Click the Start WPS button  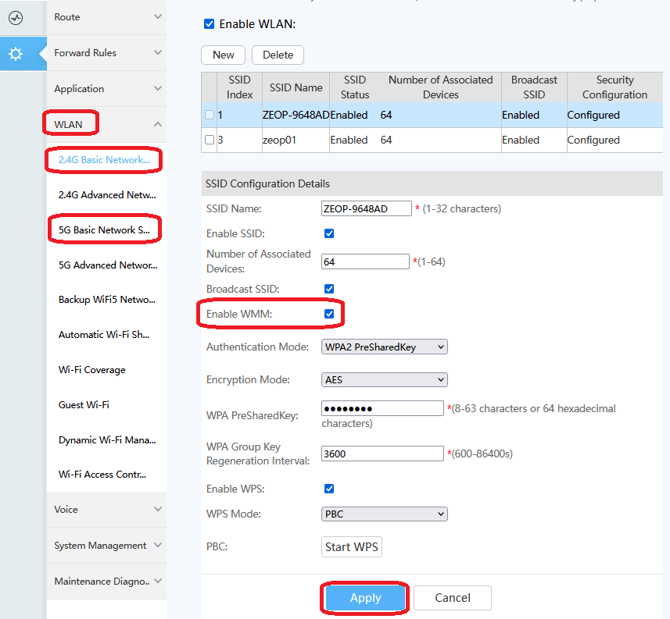(x=351, y=547)
